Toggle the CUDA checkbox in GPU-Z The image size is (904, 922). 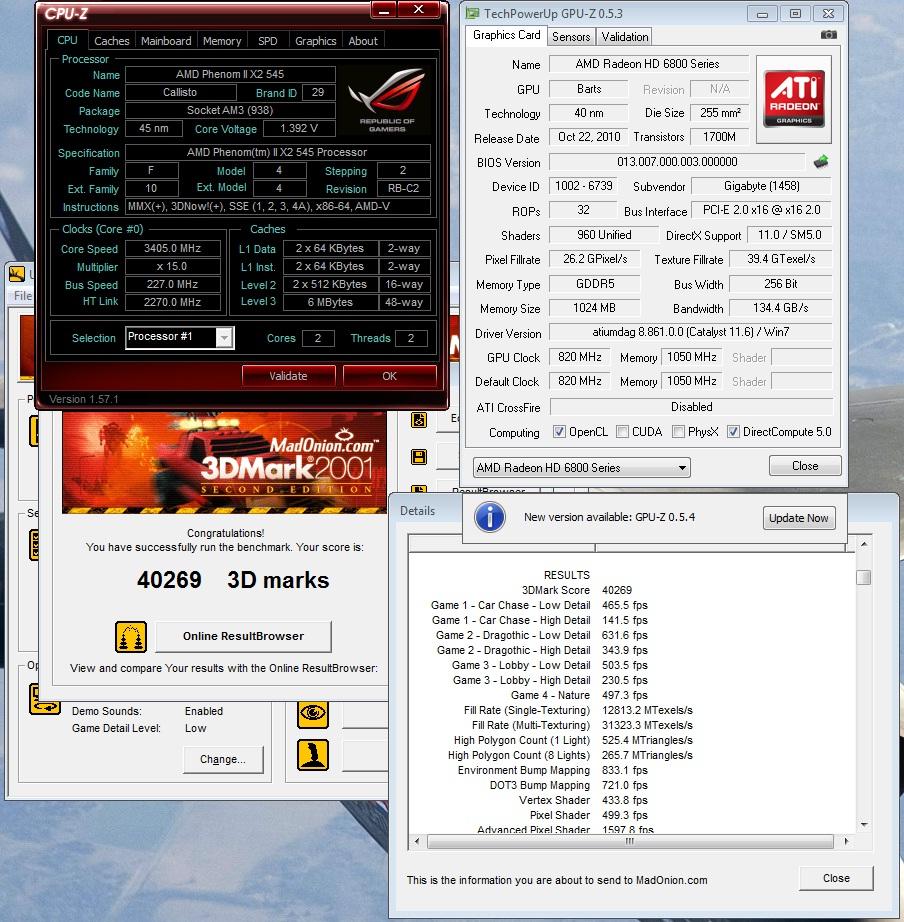[x=622, y=432]
